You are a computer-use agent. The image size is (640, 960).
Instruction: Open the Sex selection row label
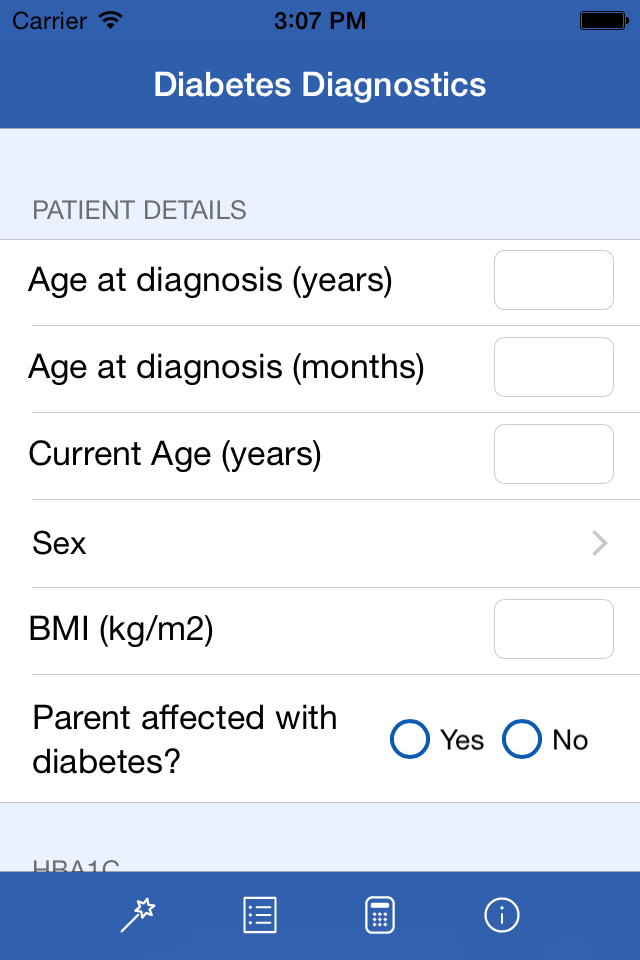[x=59, y=543]
